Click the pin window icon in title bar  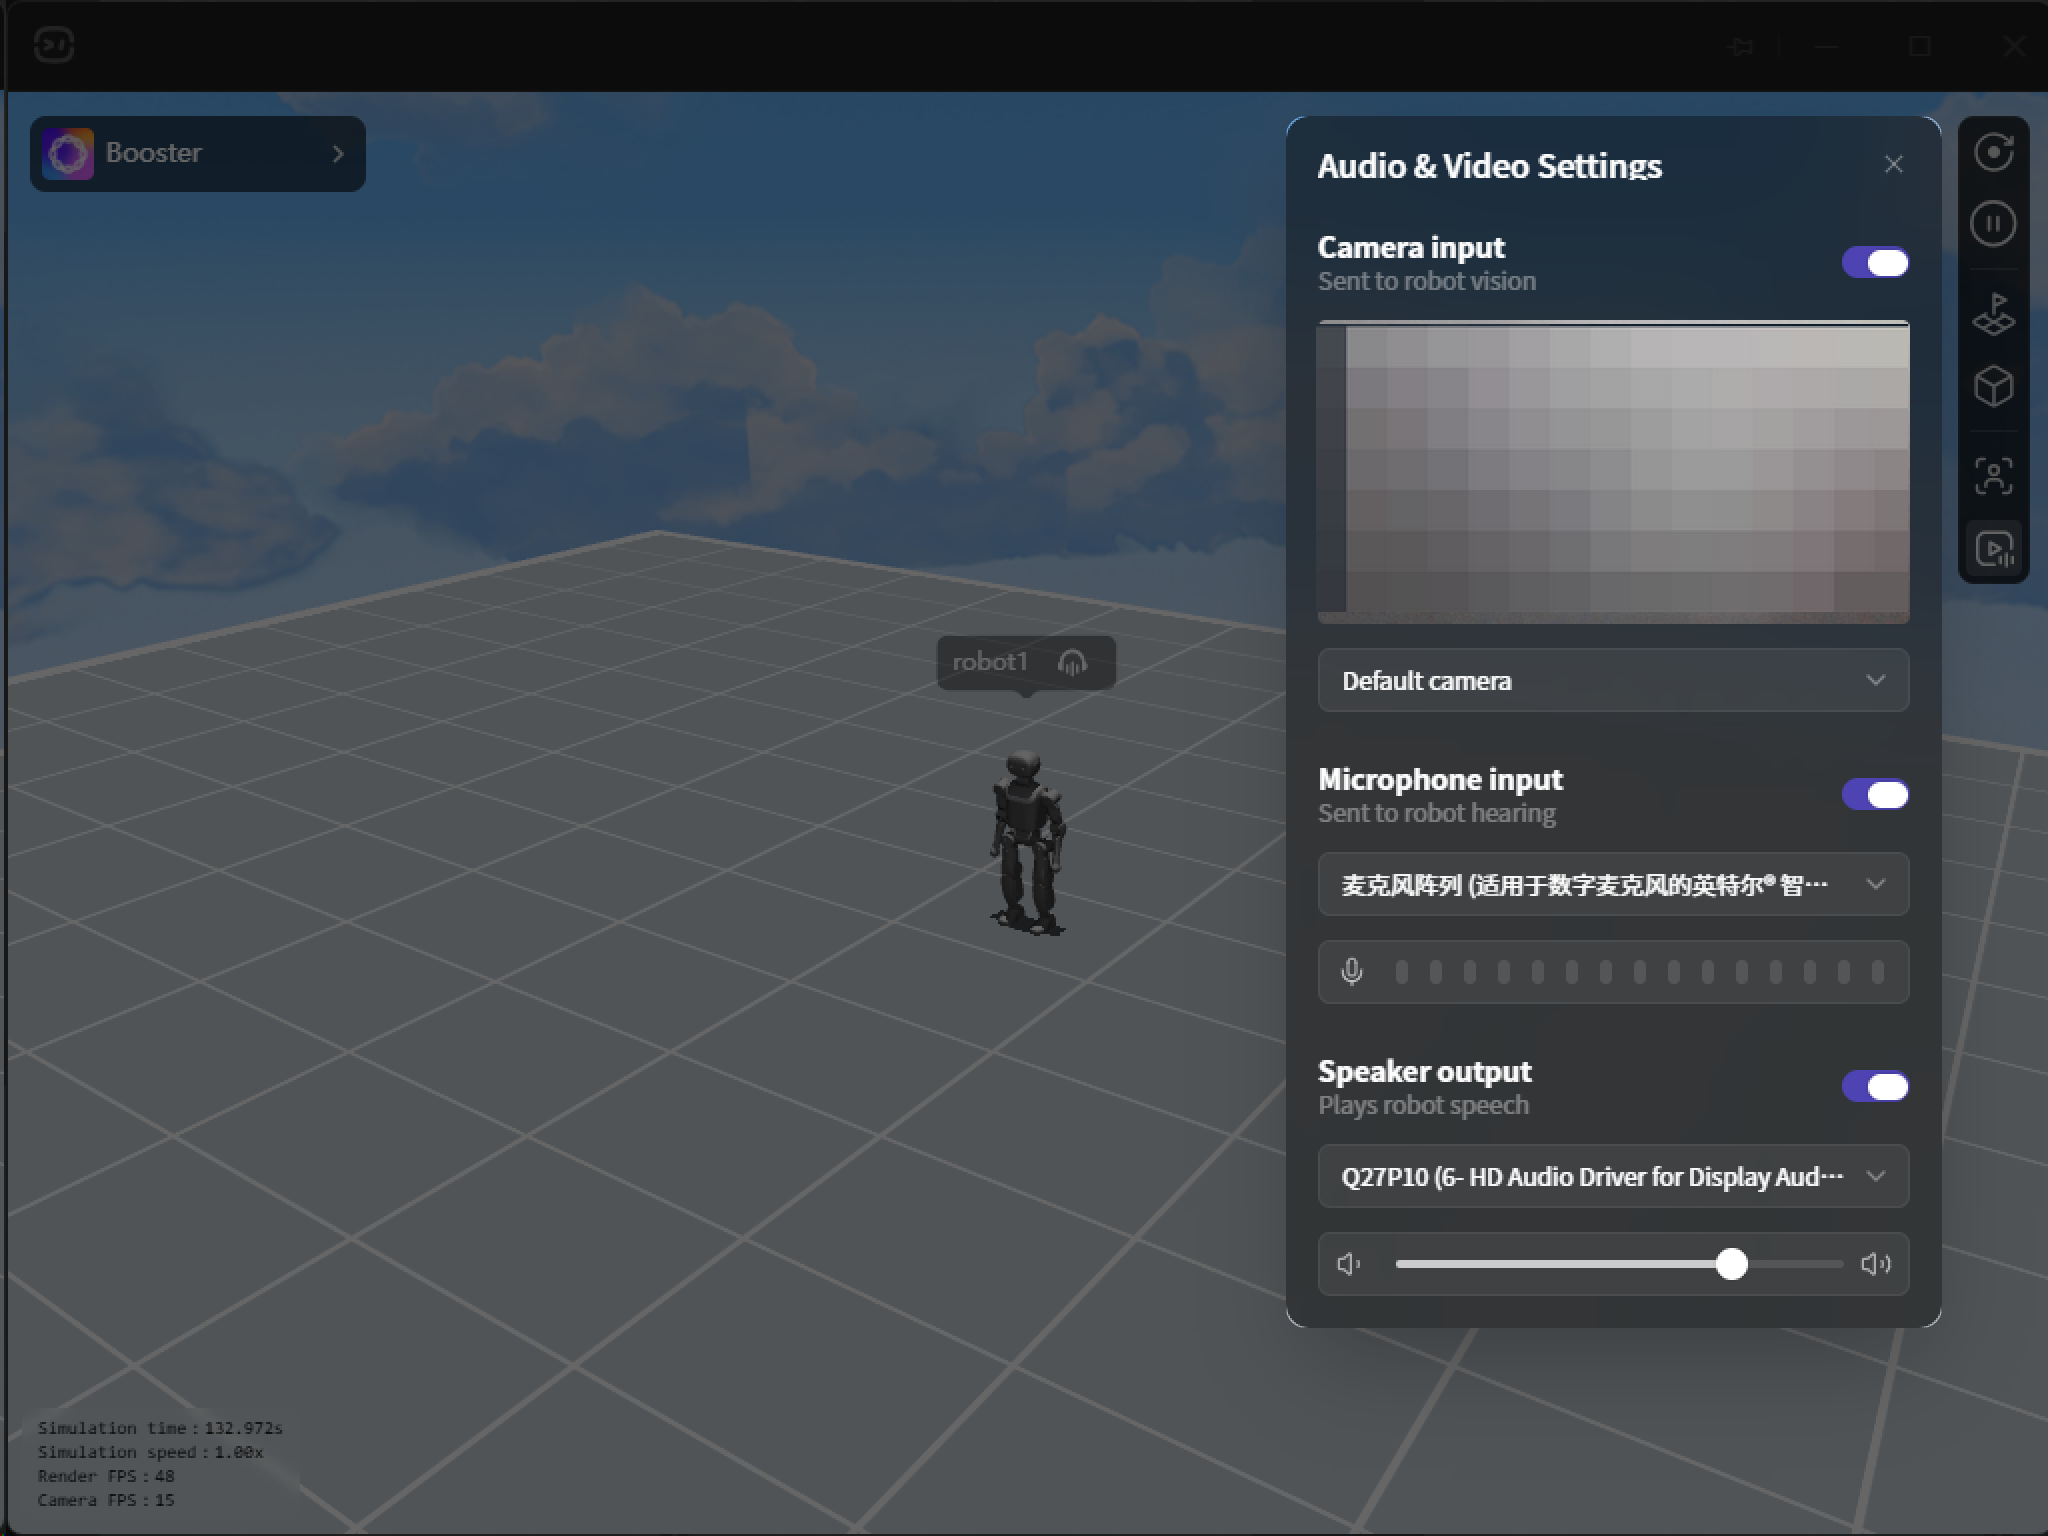click(1742, 46)
